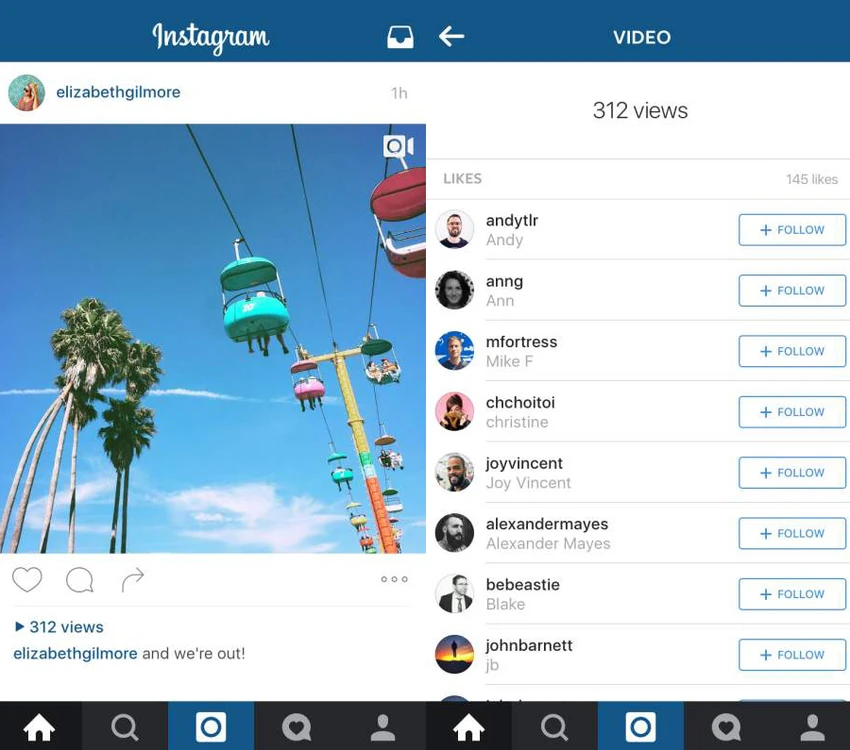Open comments with speech bubble icon

[80, 580]
